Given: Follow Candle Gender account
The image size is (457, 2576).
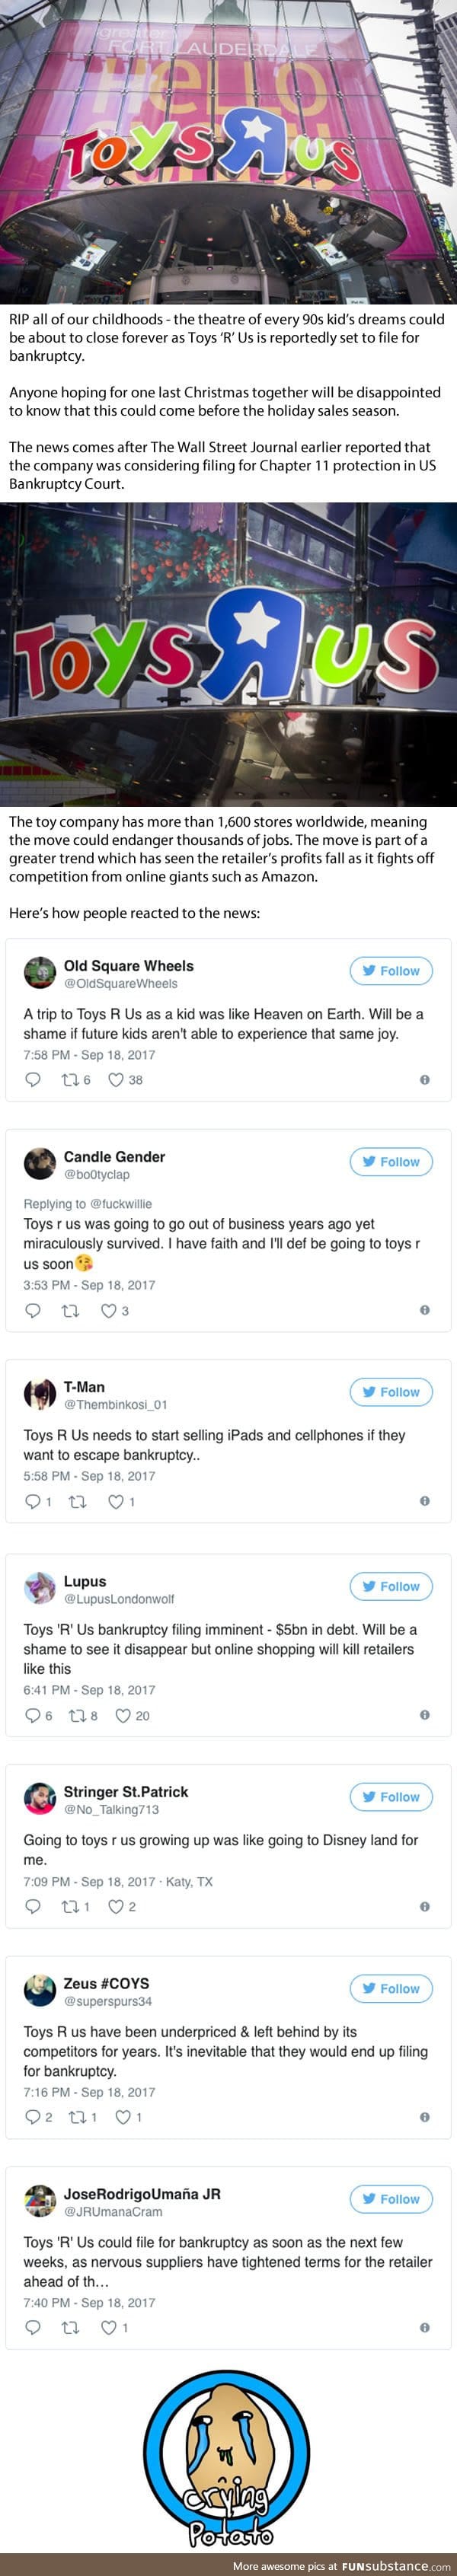Looking at the screenshot, I should (x=391, y=1161).
